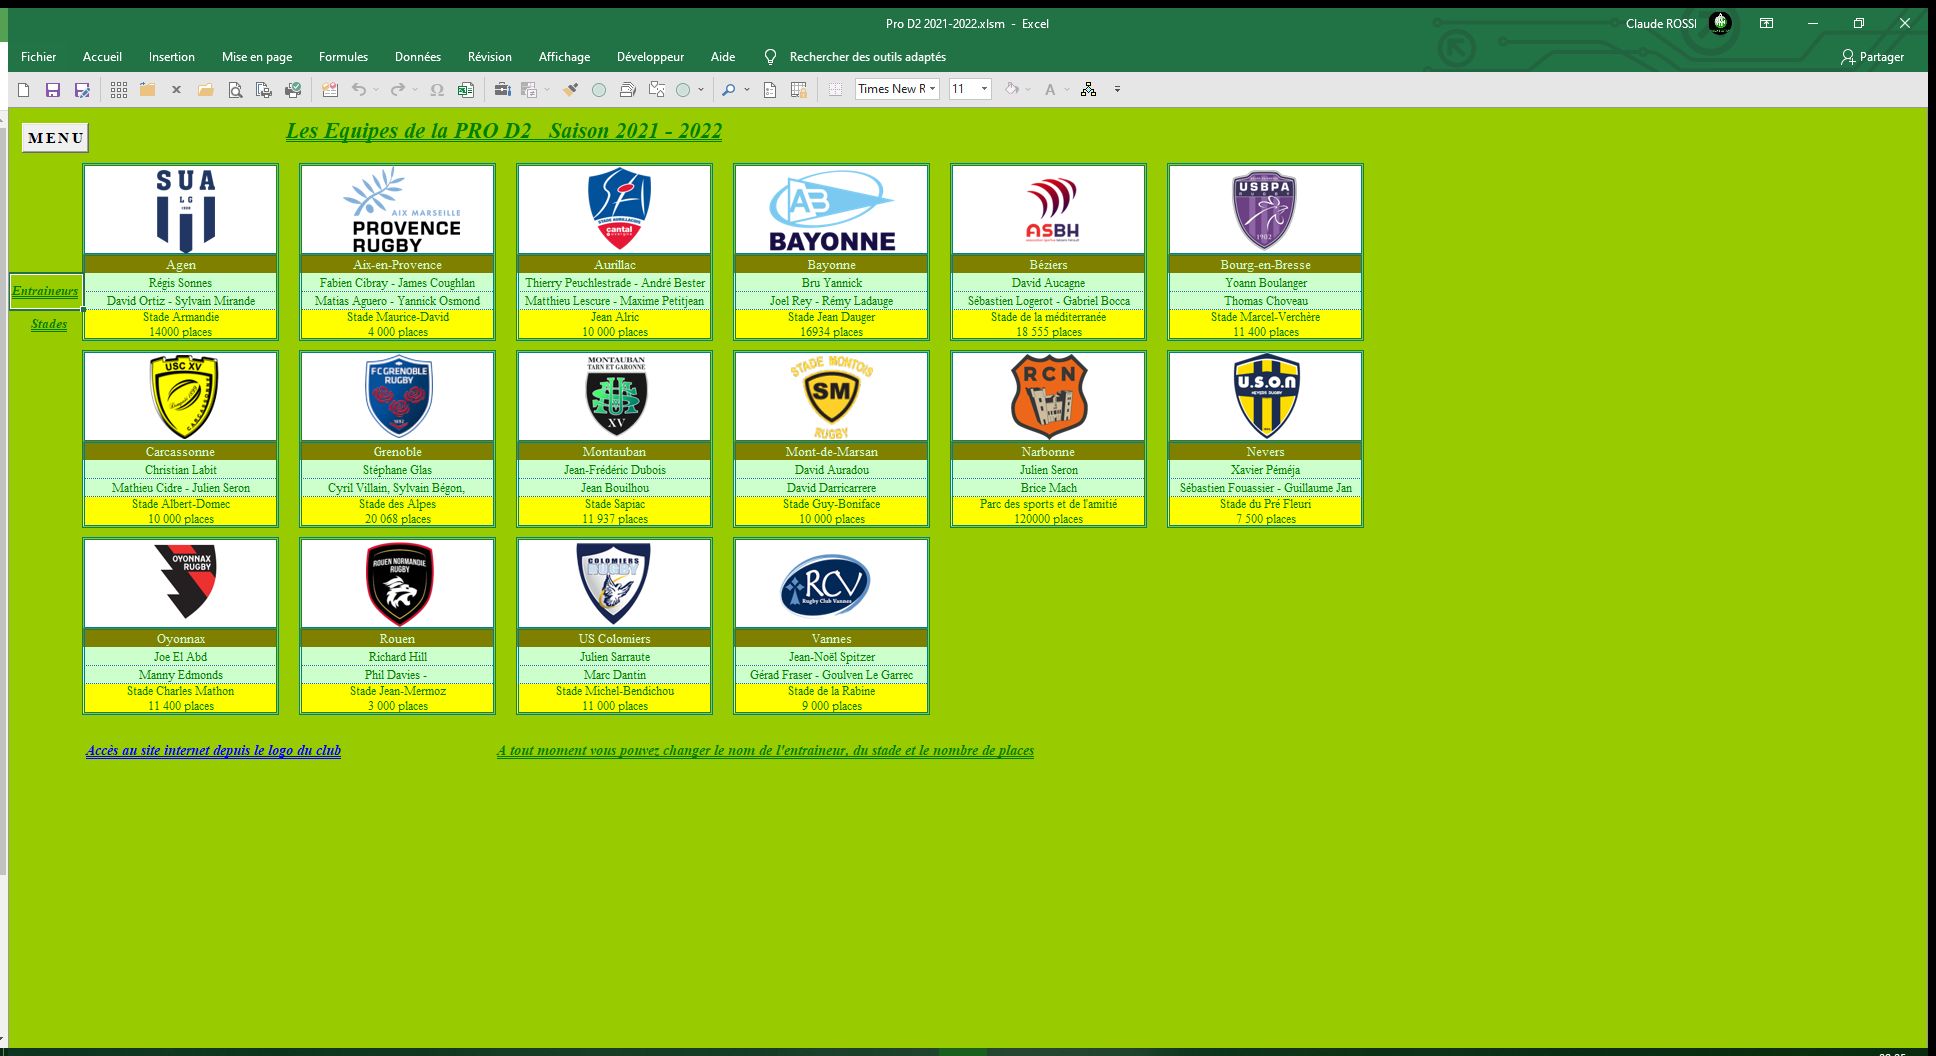Expand the font size 11 dropdown
This screenshot has height=1056, width=1936.
[x=984, y=89]
